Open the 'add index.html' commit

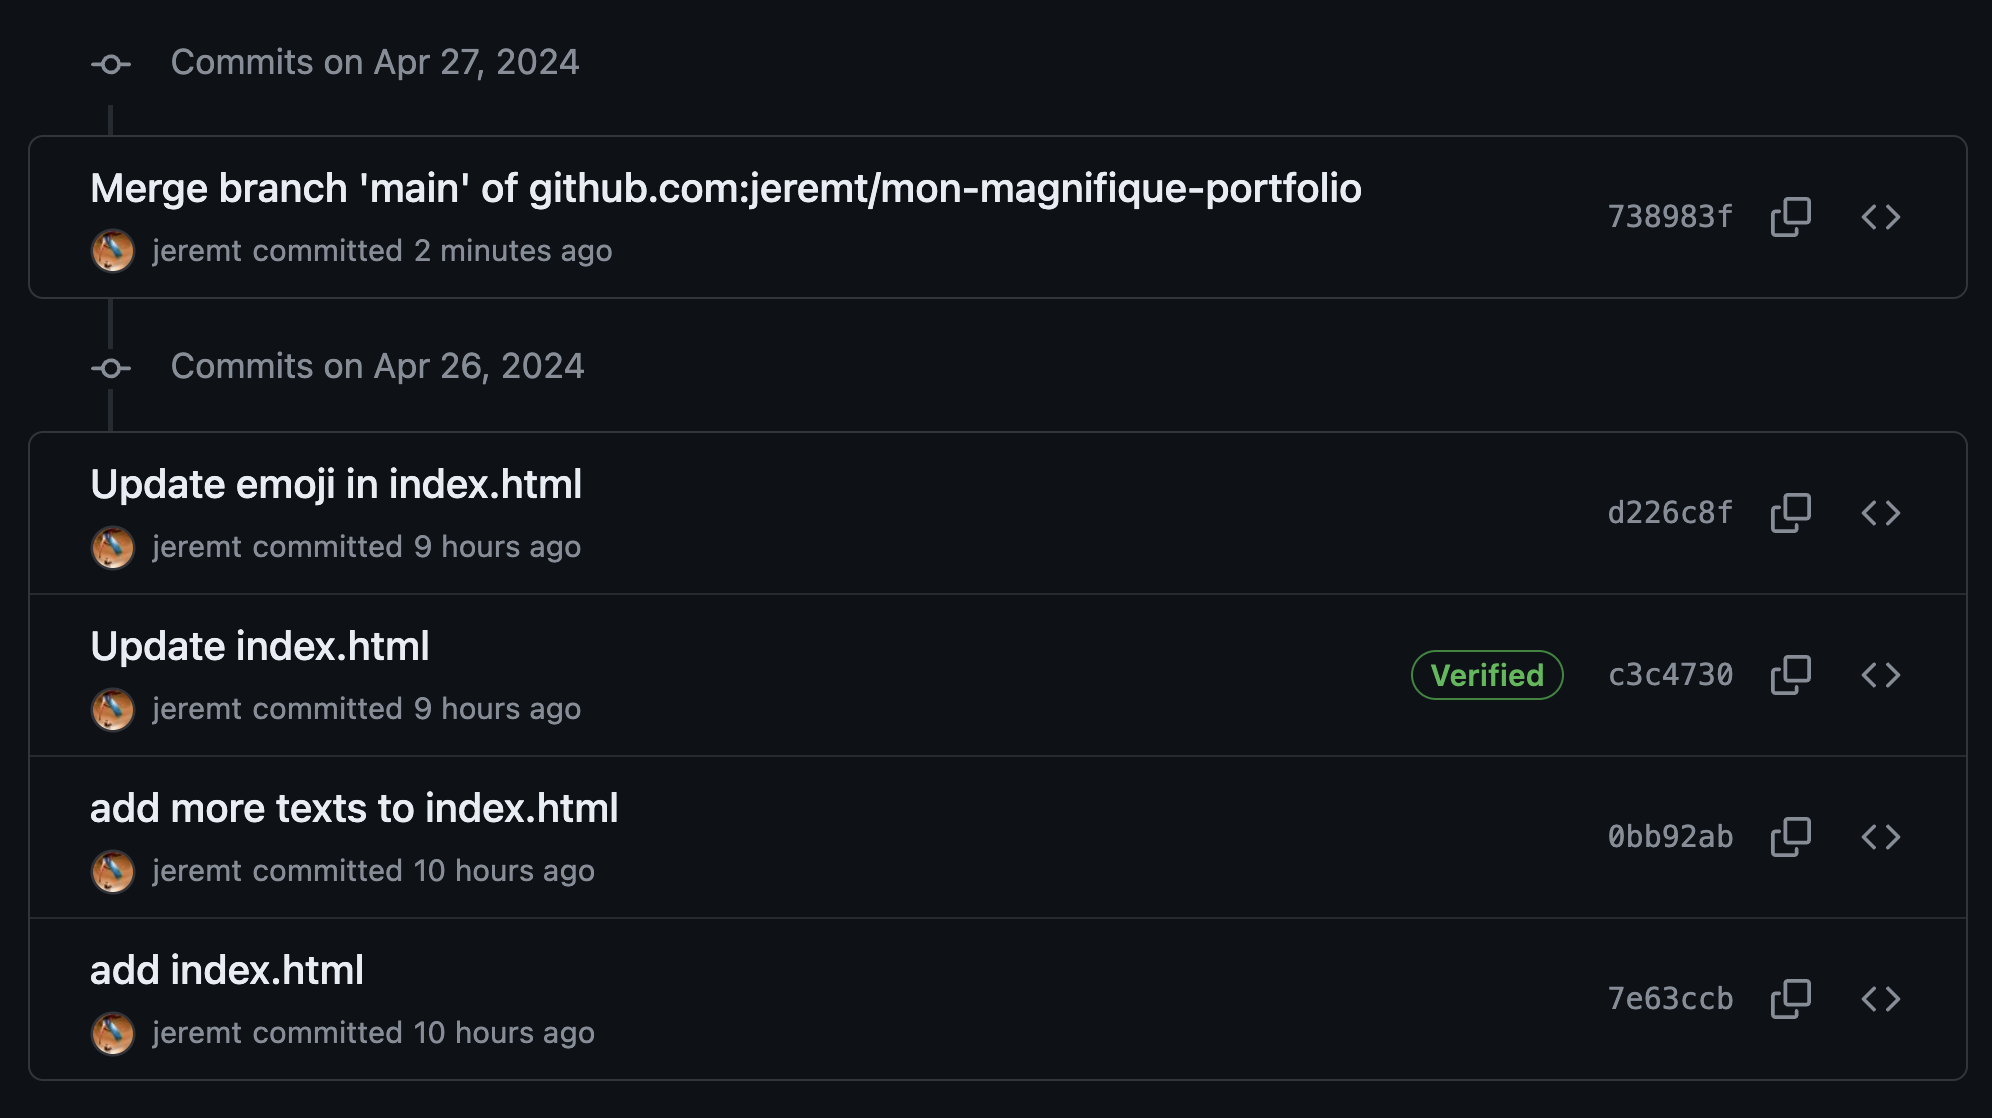(227, 971)
